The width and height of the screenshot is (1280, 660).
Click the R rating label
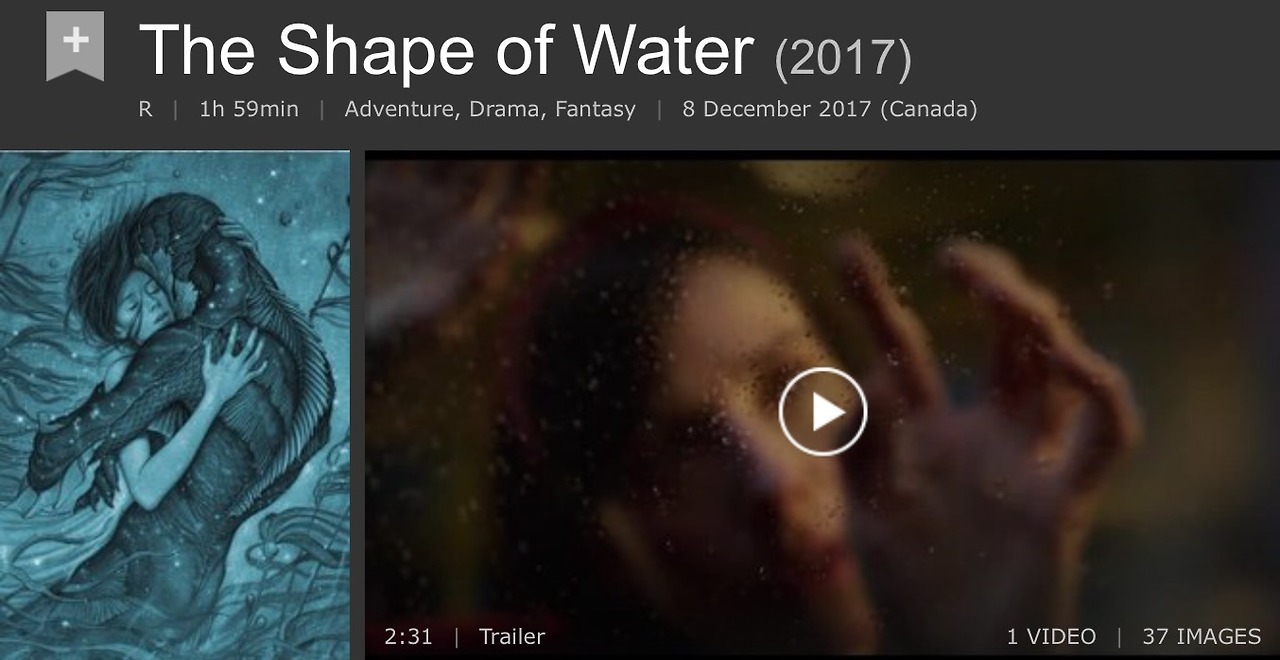[x=145, y=109]
